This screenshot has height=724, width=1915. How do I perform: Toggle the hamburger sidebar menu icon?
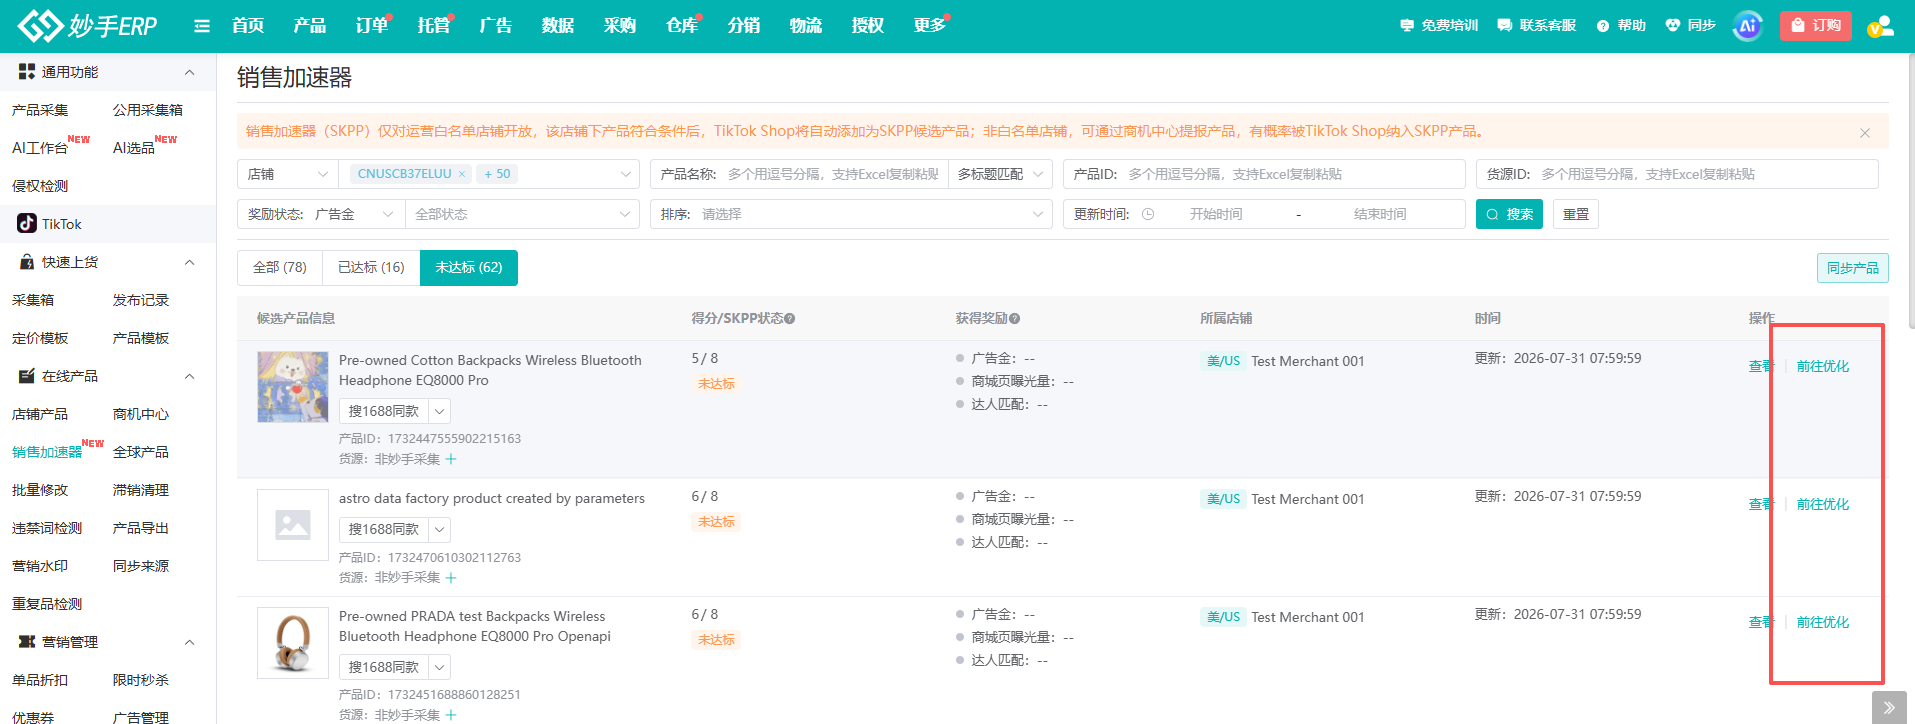coord(202,26)
